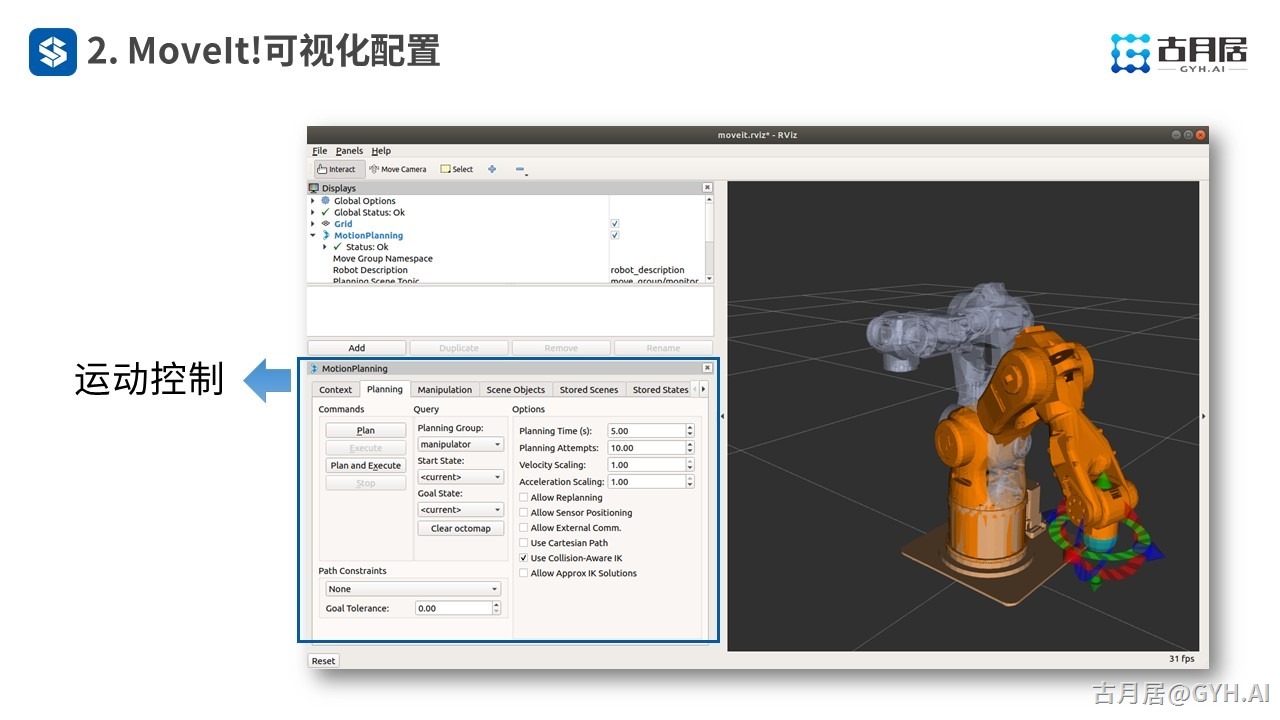
Task: Choose the Select tool in toolbar
Action: 457,169
